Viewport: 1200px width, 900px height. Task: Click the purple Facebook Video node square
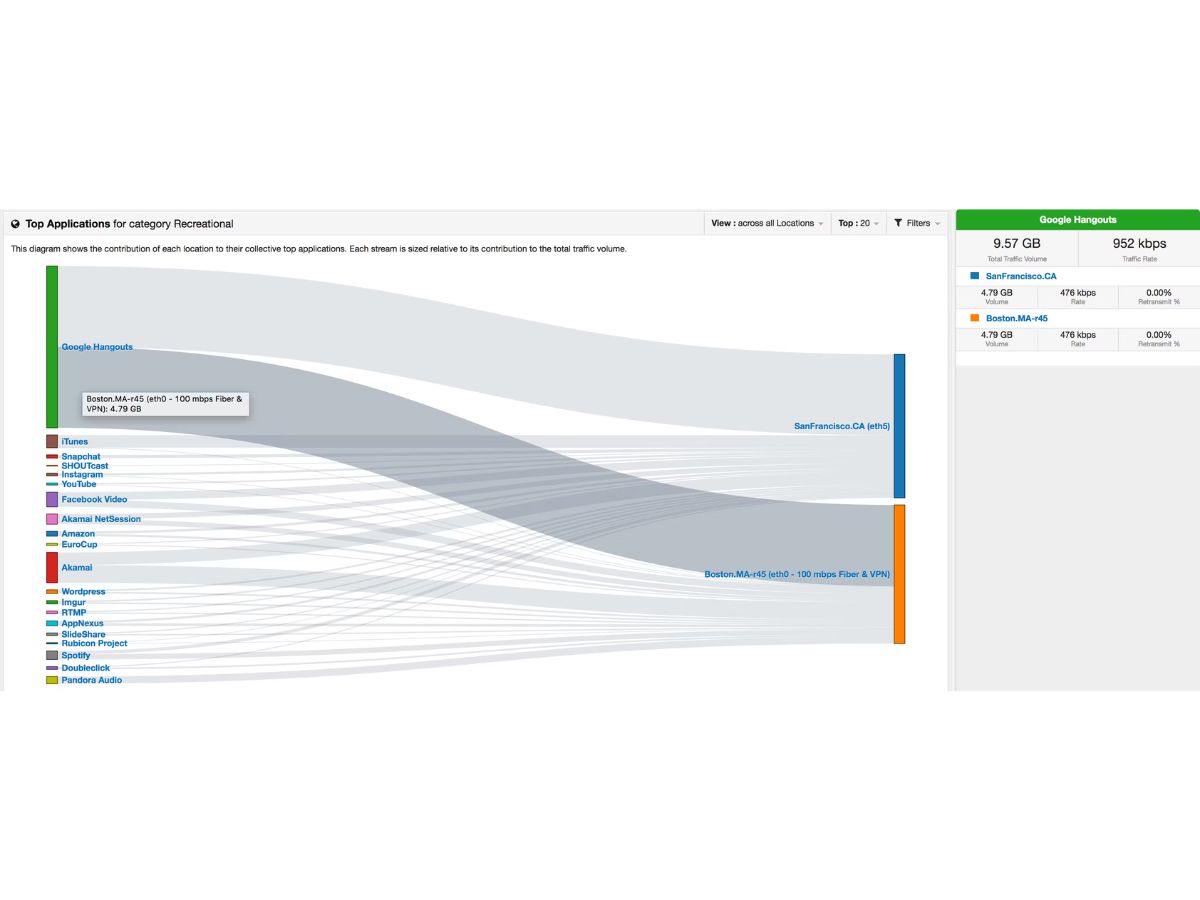pyautogui.click(x=52, y=499)
